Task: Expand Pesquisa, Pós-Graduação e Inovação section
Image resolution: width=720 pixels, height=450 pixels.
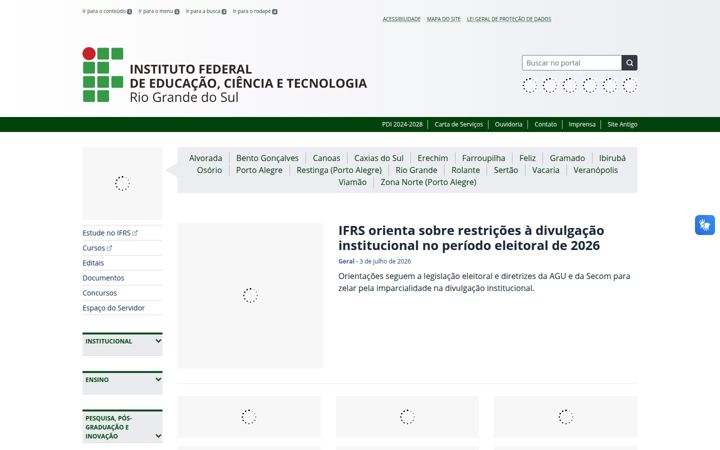Action: click(x=122, y=427)
